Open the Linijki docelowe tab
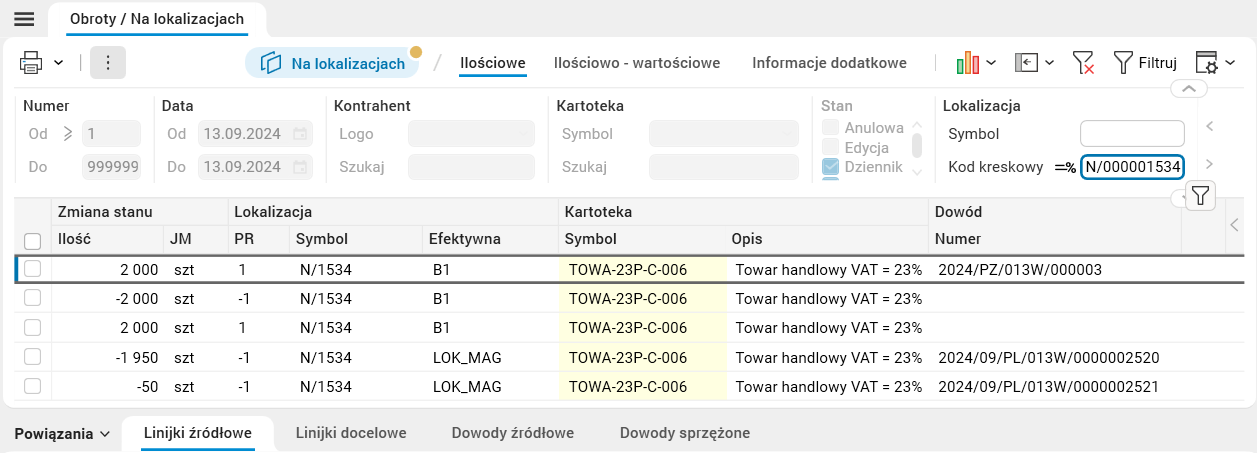This screenshot has height=453, width=1257. click(x=351, y=433)
